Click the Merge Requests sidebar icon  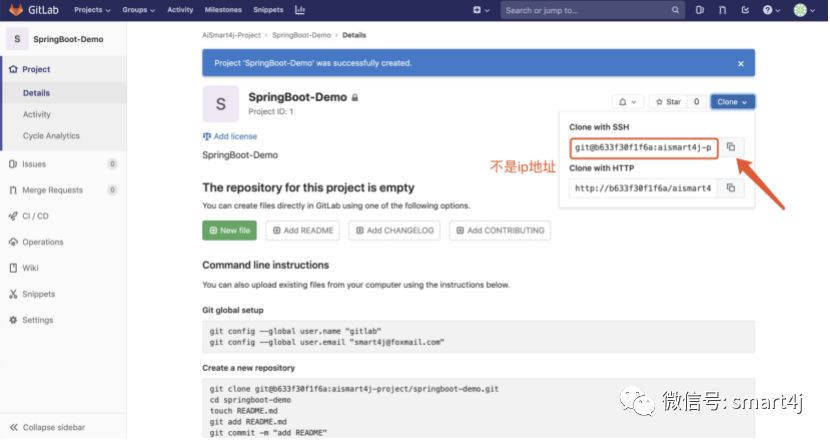(13, 190)
